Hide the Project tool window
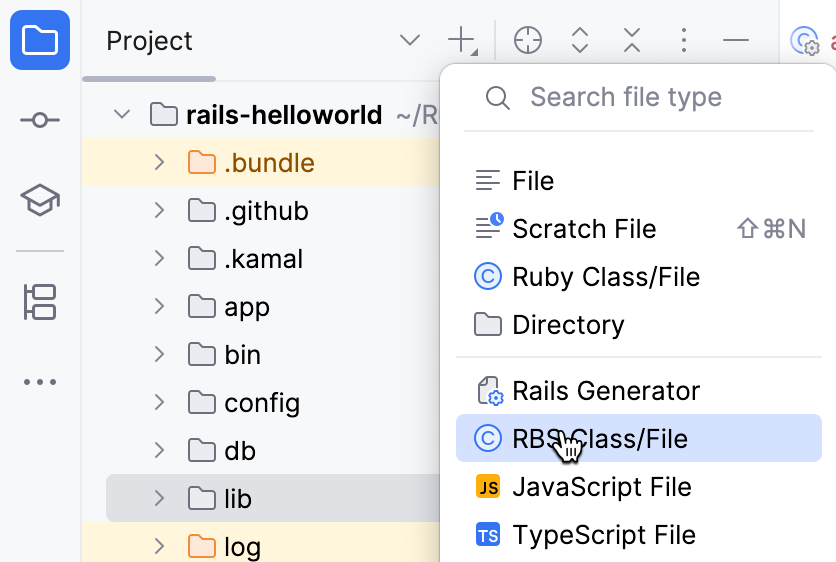The image size is (836, 562). click(x=736, y=41)
